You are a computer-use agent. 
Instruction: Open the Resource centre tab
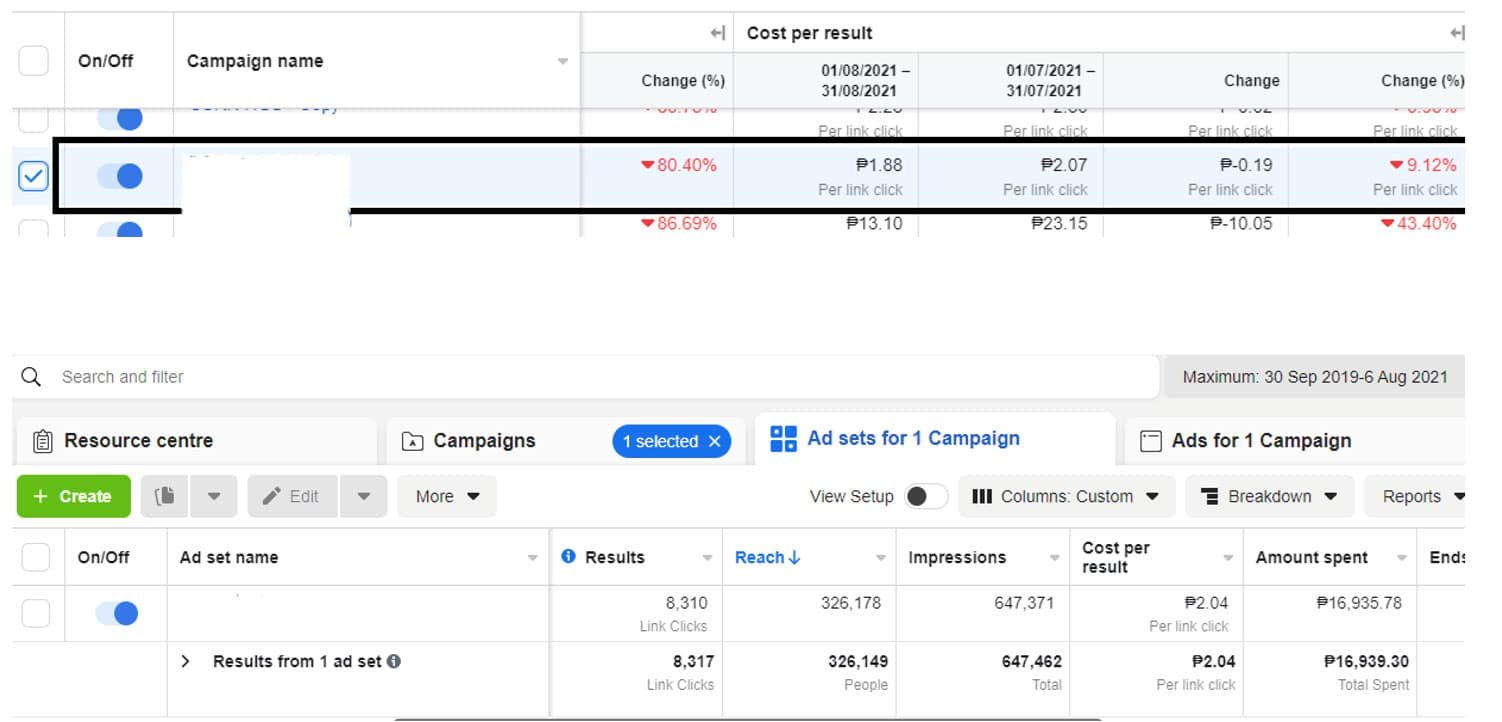tap(138, 441)
